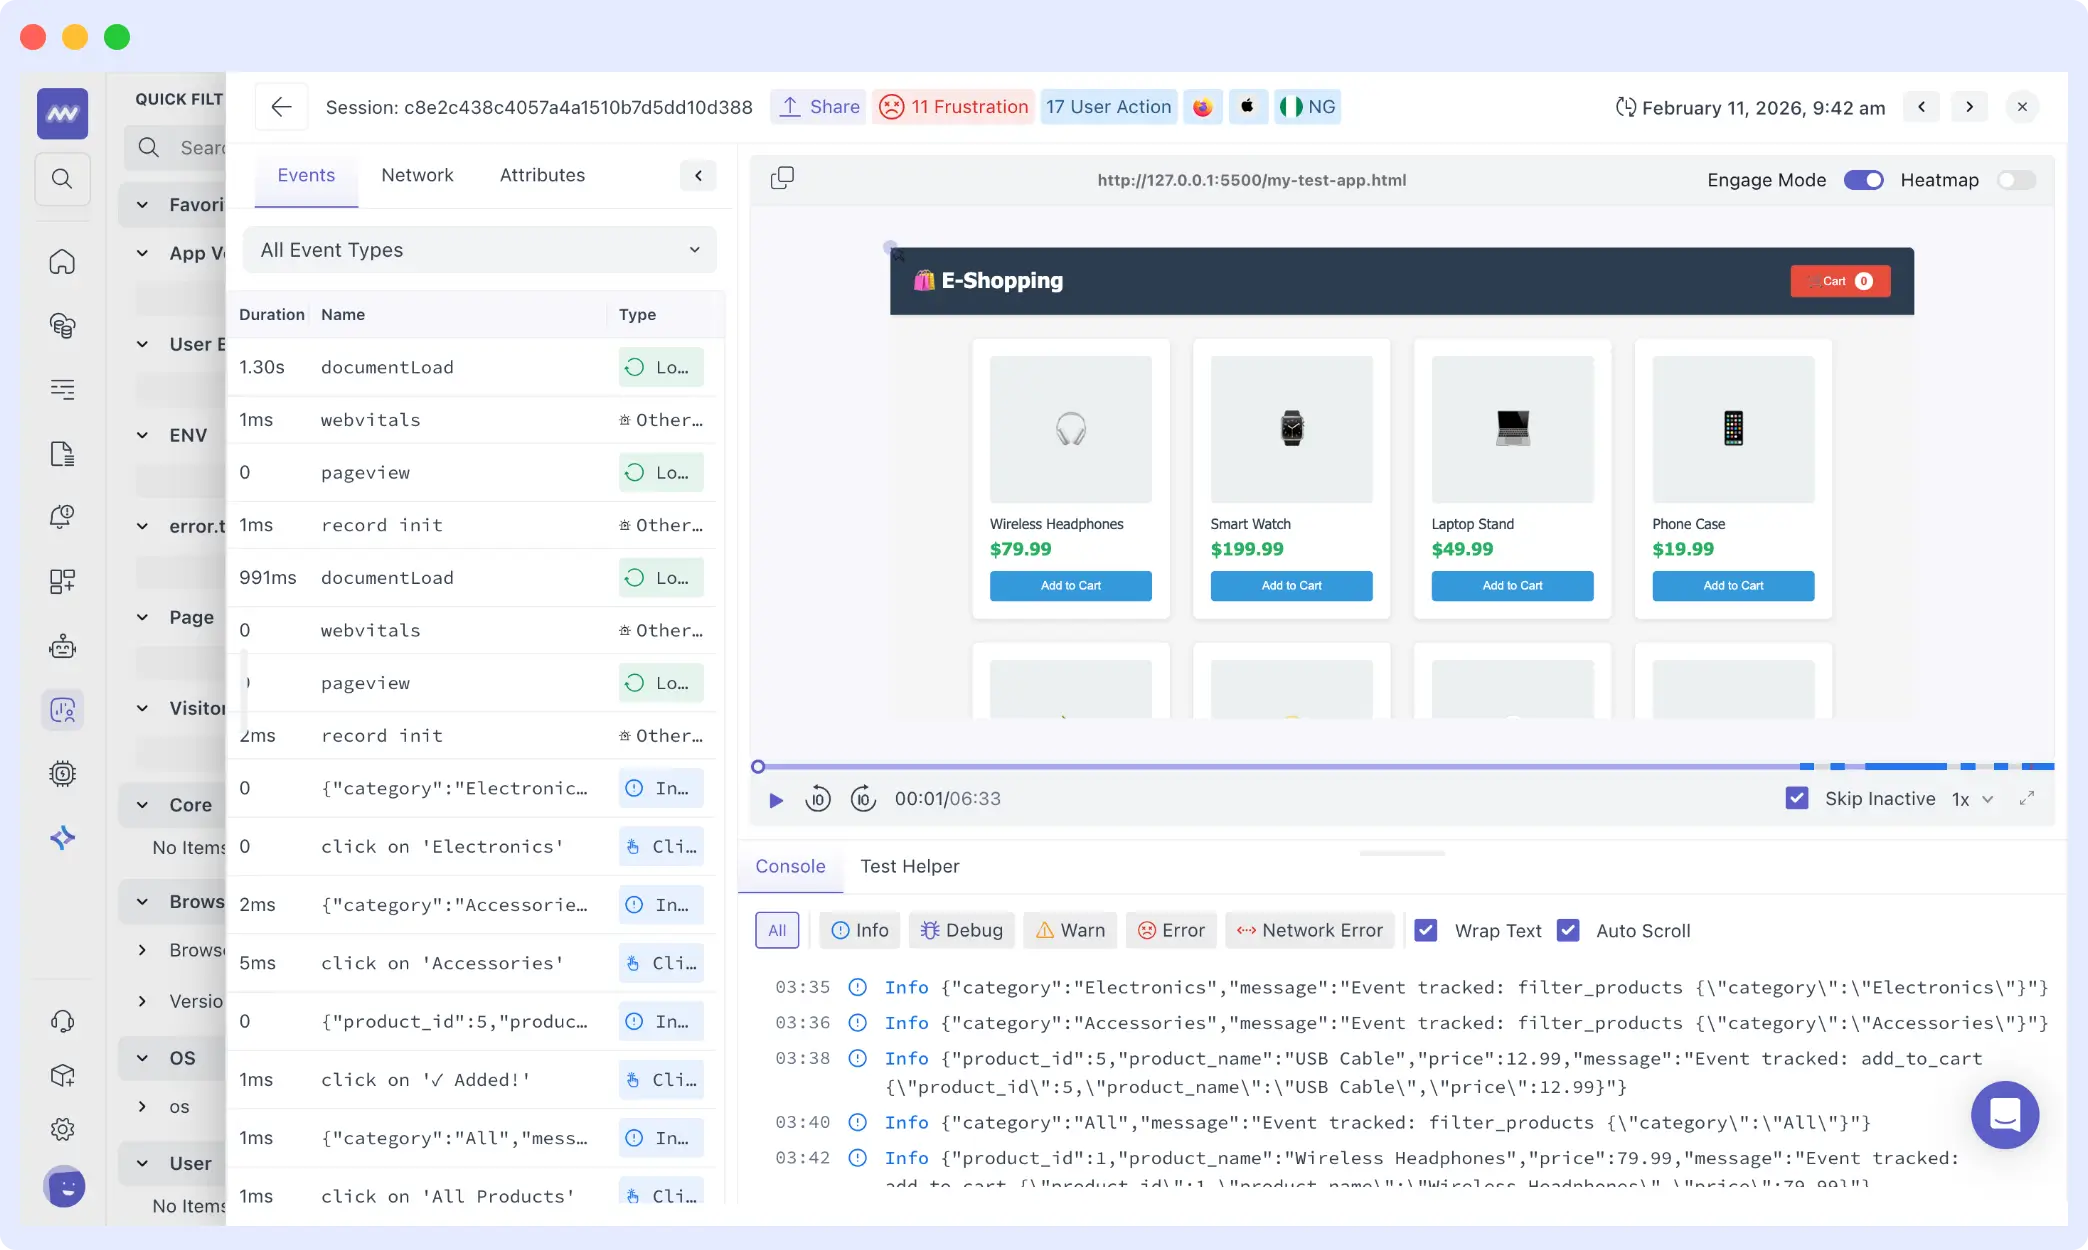Disable the Skip Inactive checkbox
The width and height of the screenshot is (2088, 1250).
(1797, 798)
